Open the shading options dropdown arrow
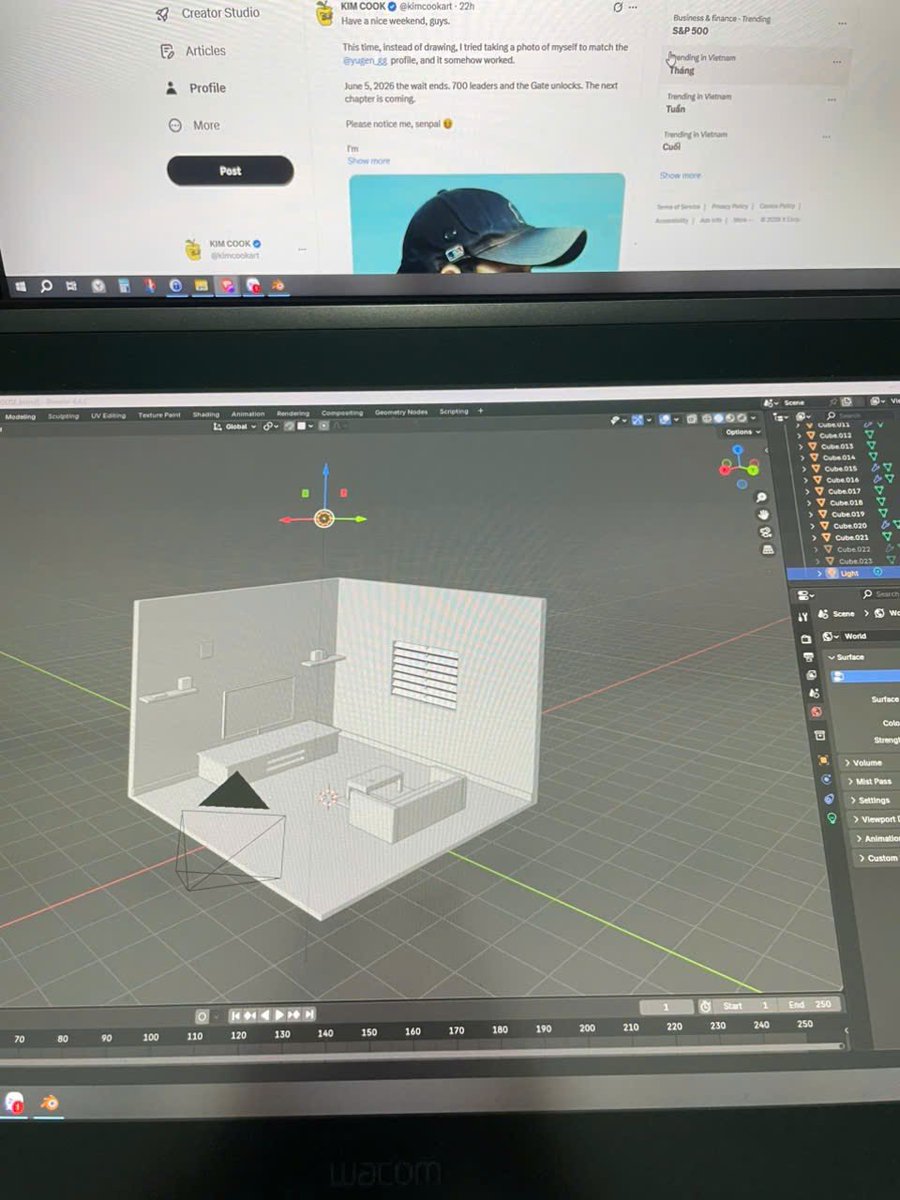The height and width of the screenshot is (1200, 900). pos(753,418)
